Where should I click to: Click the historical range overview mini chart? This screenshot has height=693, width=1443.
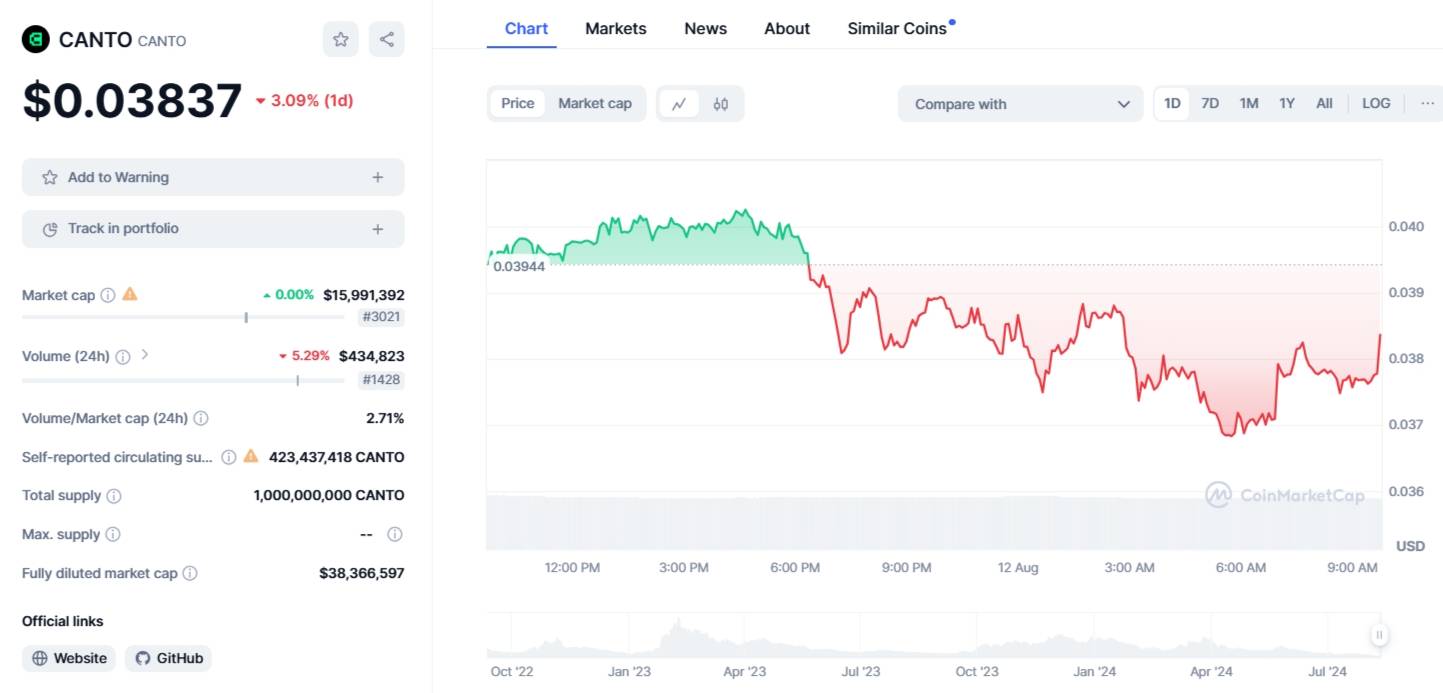934,634
